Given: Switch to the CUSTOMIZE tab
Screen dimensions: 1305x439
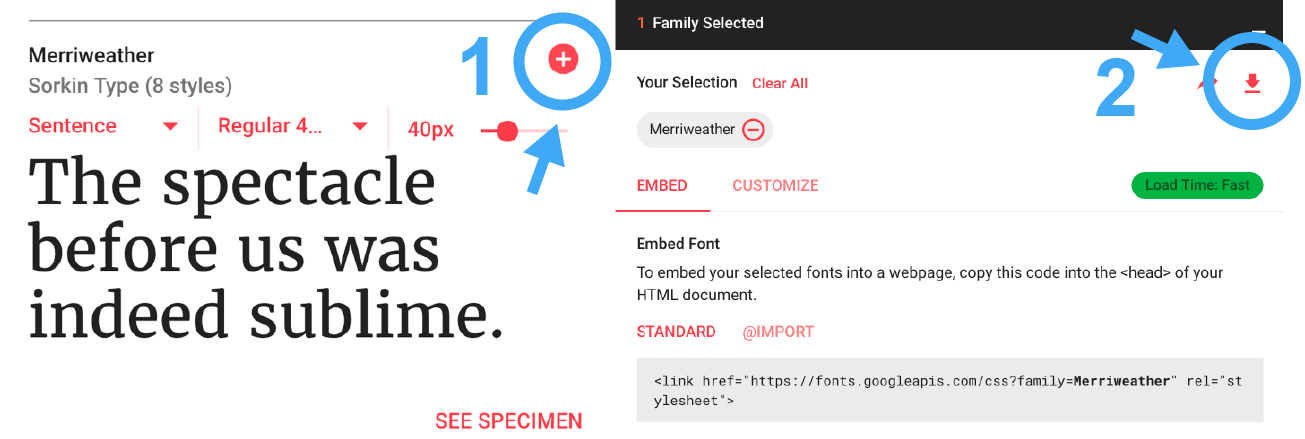Looking at the screenshot, I should (x=775, y=186).
